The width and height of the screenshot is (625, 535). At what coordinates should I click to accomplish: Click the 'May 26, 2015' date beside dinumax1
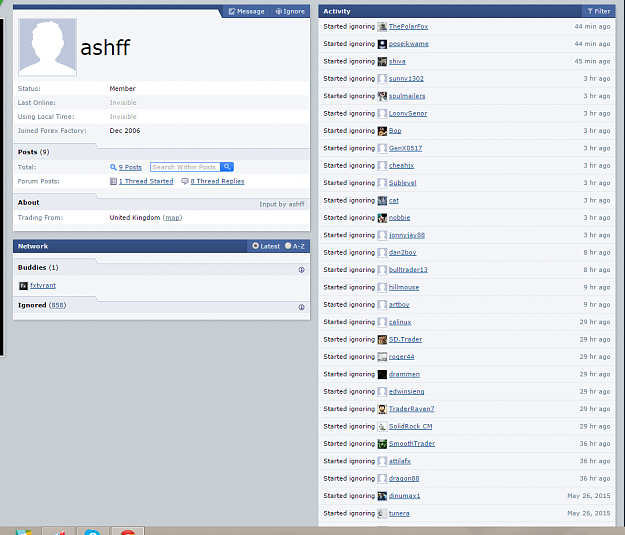(x=589, y=496)
